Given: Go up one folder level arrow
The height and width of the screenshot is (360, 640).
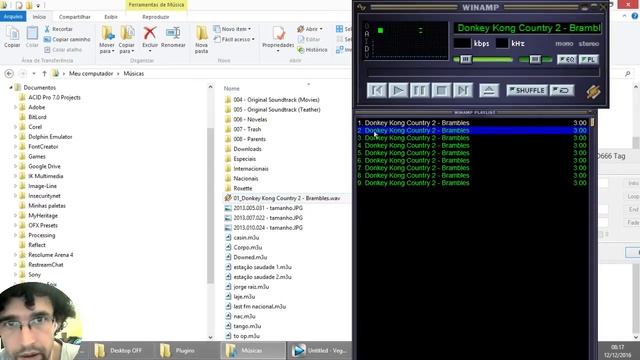Looking at the screenshot, I should [x=44, y=73].
